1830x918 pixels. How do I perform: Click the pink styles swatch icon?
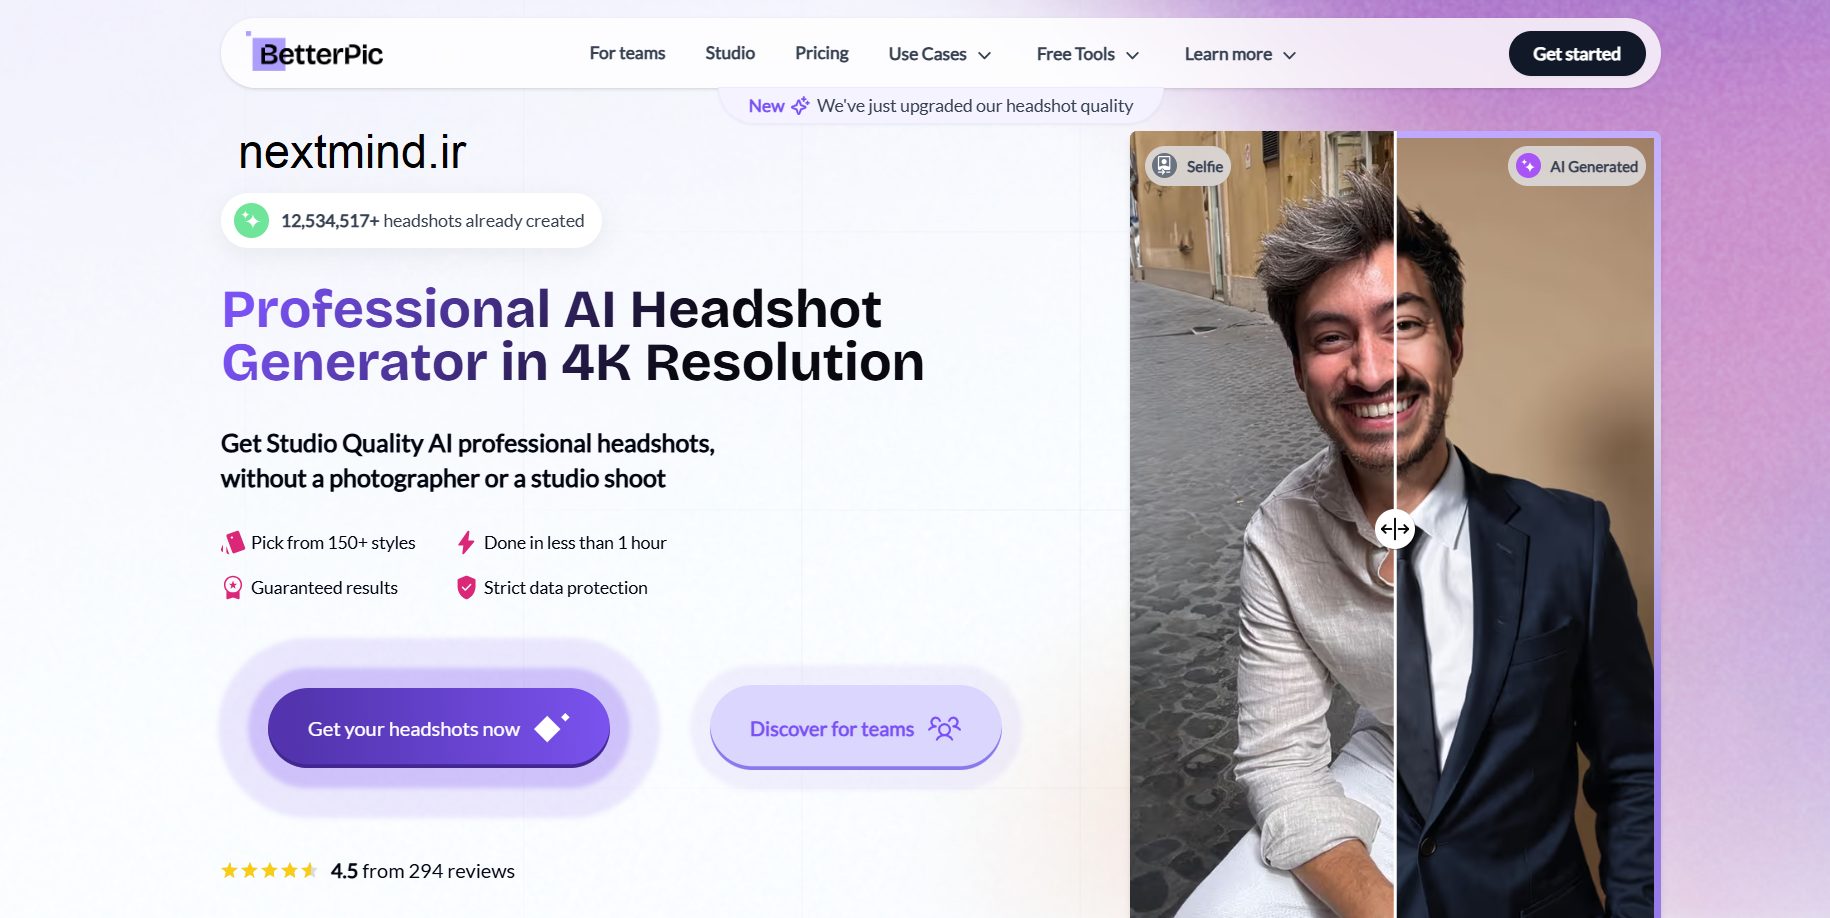[233, 543]
